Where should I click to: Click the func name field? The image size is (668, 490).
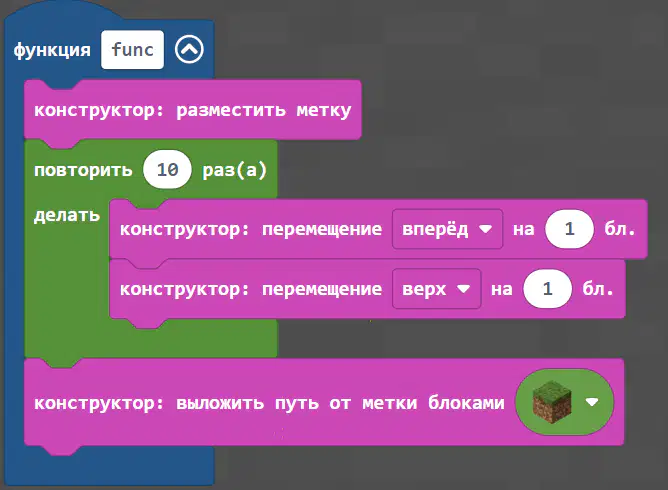[x=132, y=49]
